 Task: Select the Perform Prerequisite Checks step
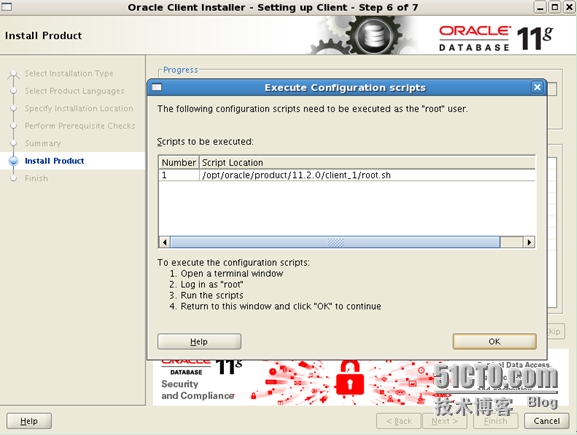[80, 126]
